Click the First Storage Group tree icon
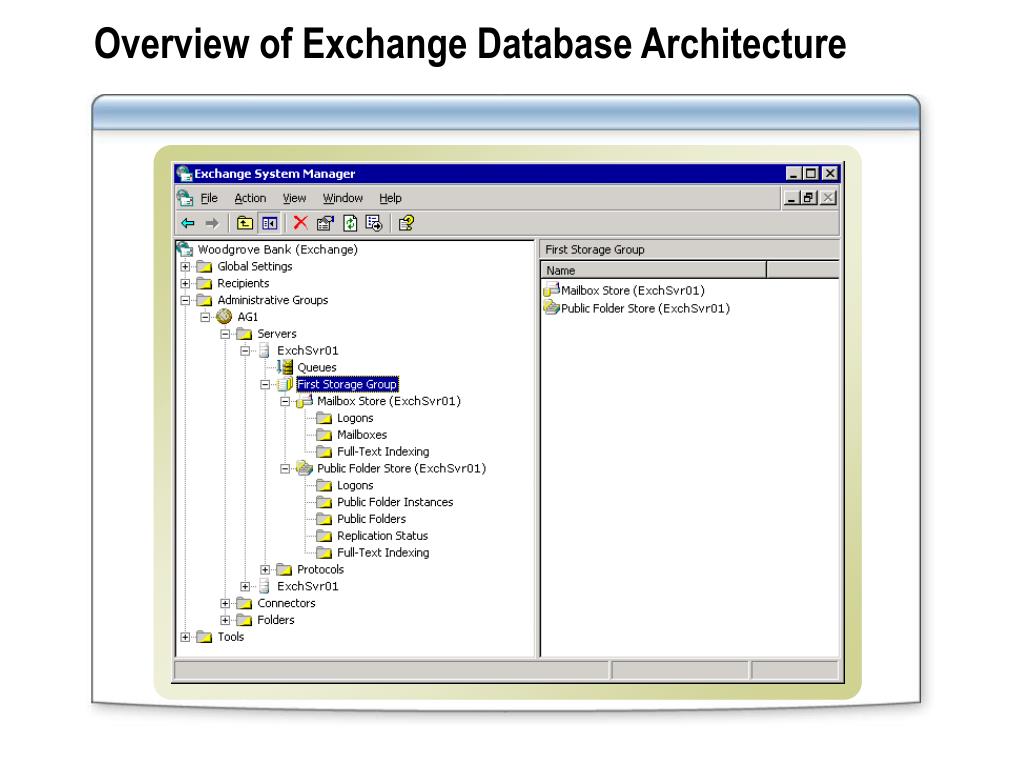 (285, 384)
